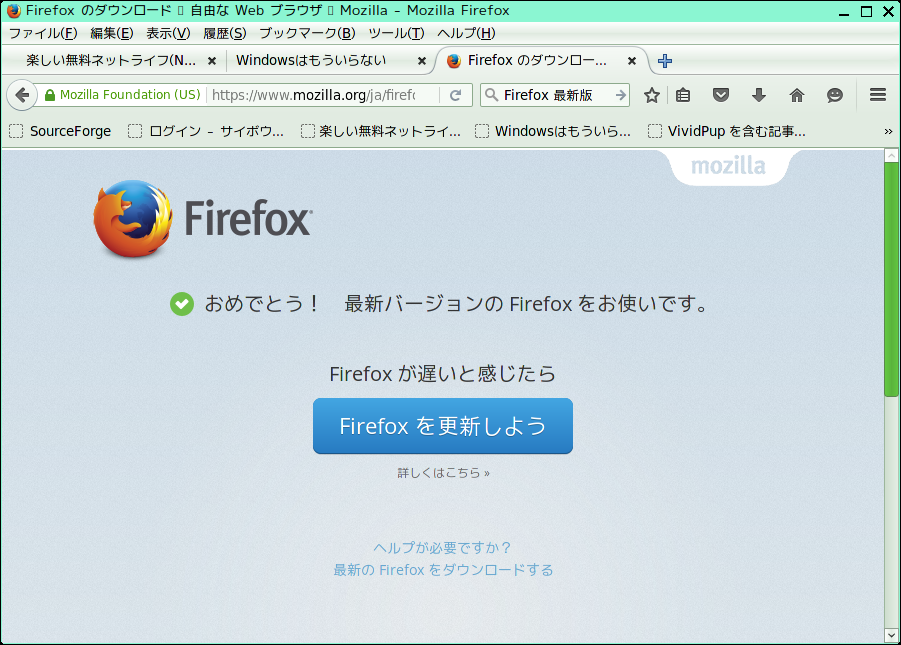Image resolution: width=901 pixels, height=645 pixels.
Task: Click the Pocket save icon
Action: pos(721,95)
